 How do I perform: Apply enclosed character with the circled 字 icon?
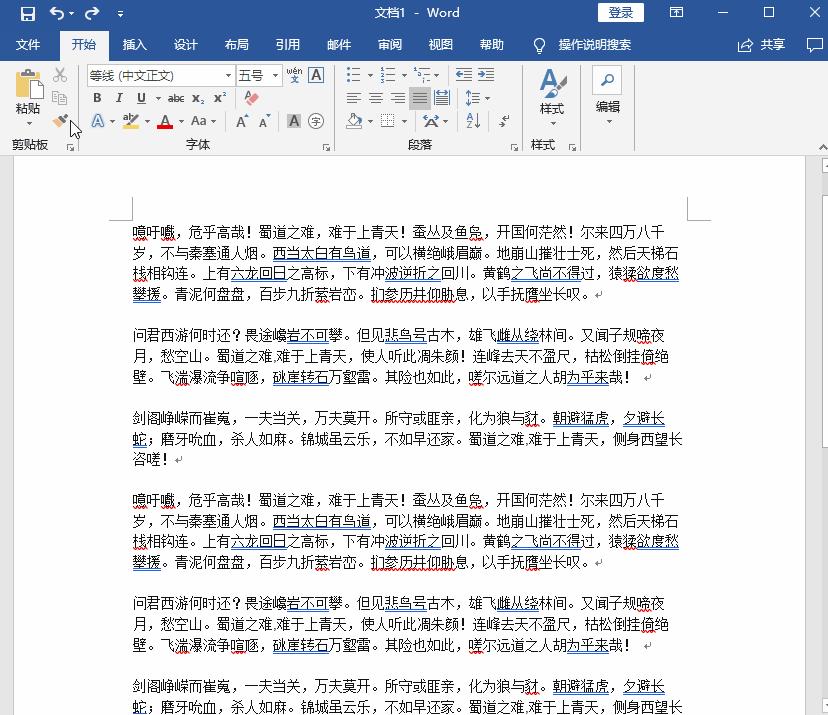point(316,121)
